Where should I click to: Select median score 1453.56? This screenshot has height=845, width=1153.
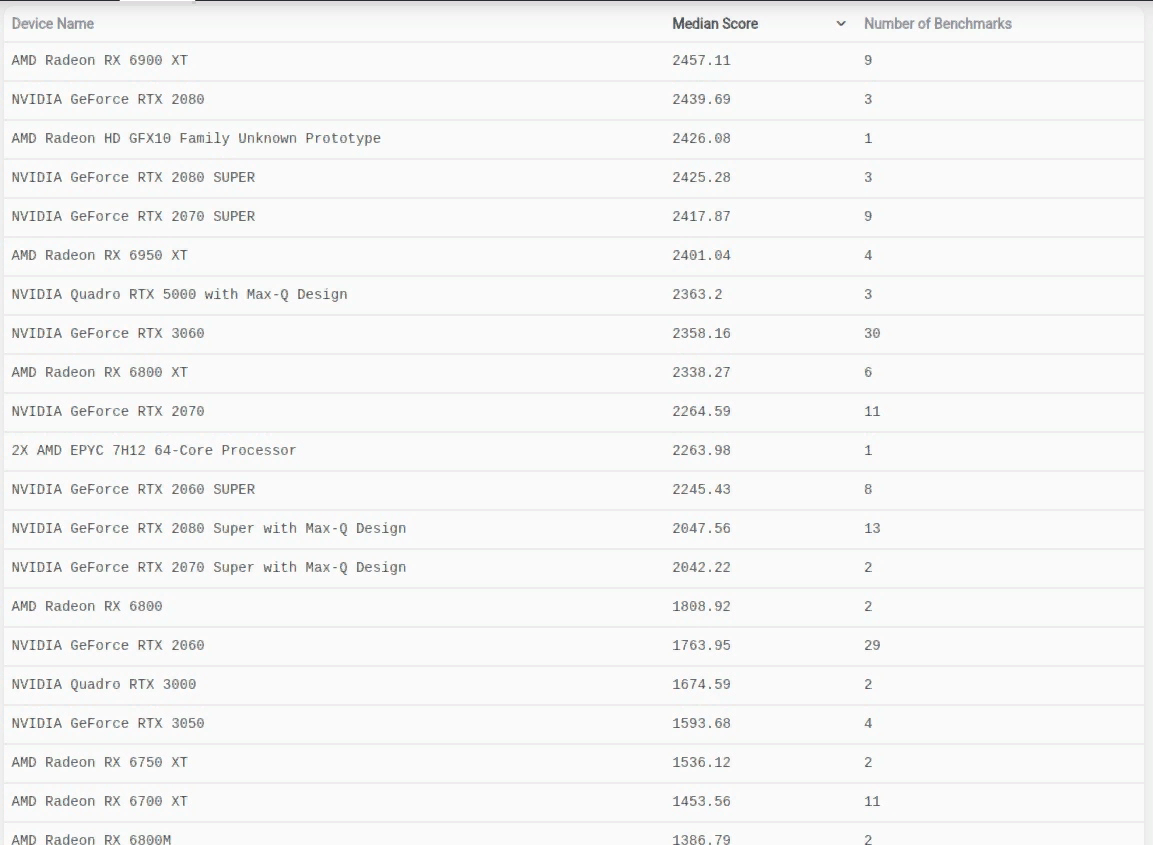pos(702,801)
